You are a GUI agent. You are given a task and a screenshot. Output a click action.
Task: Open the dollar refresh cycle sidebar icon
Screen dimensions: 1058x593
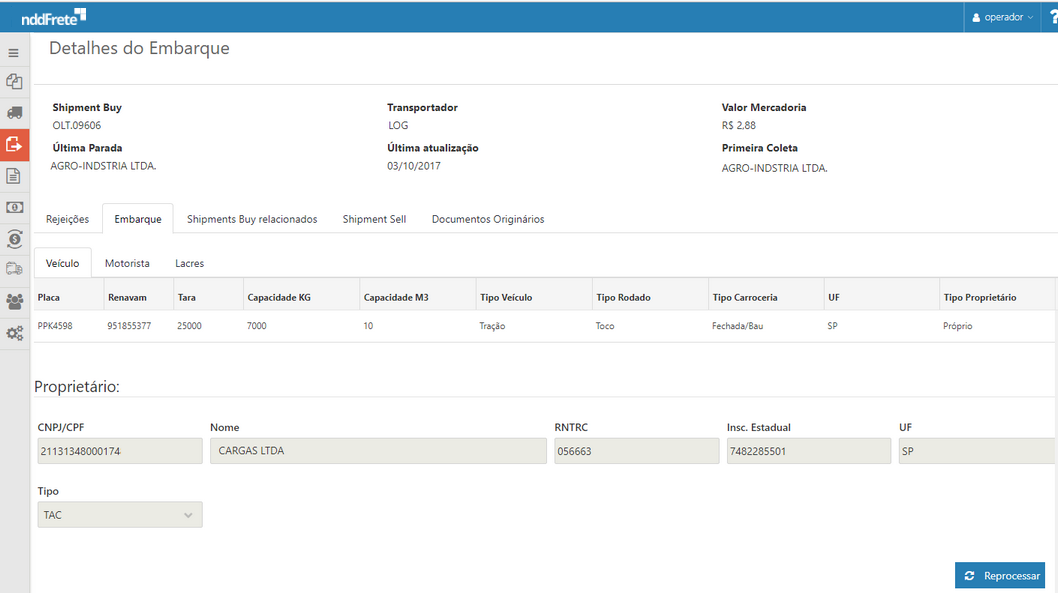[14, 238]
